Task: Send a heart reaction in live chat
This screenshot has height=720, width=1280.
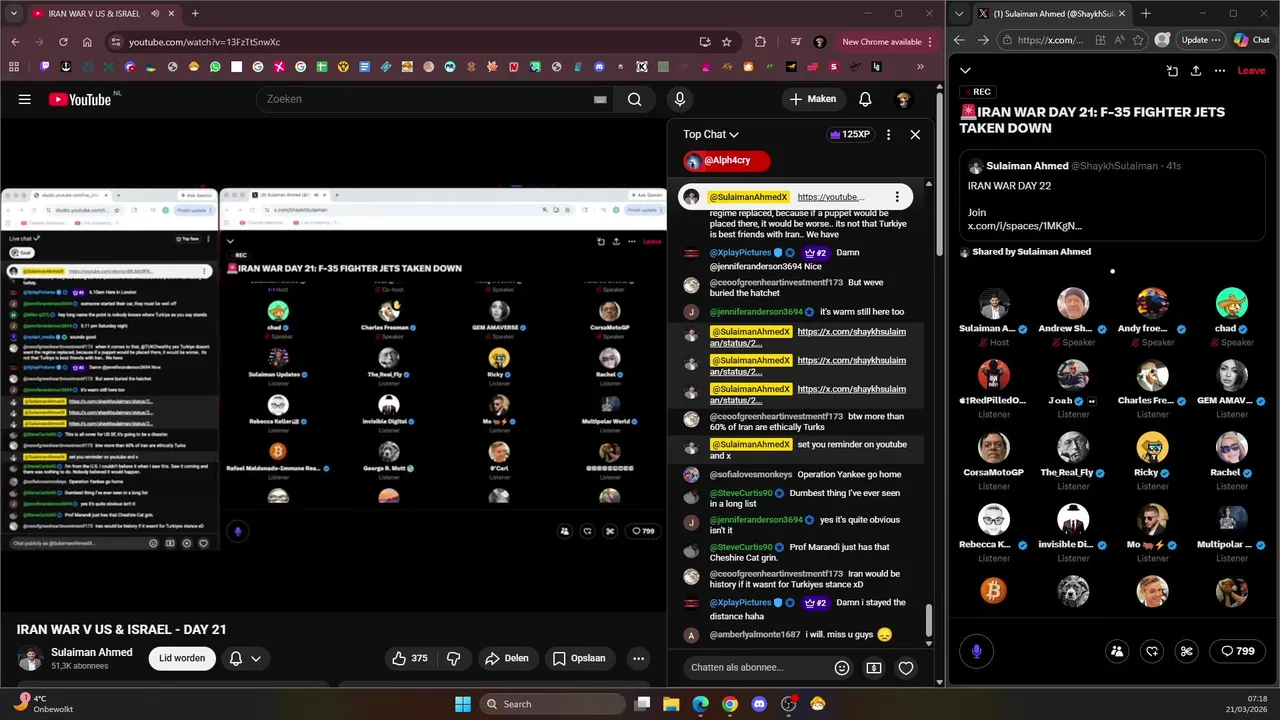Action: pos(906,668)
